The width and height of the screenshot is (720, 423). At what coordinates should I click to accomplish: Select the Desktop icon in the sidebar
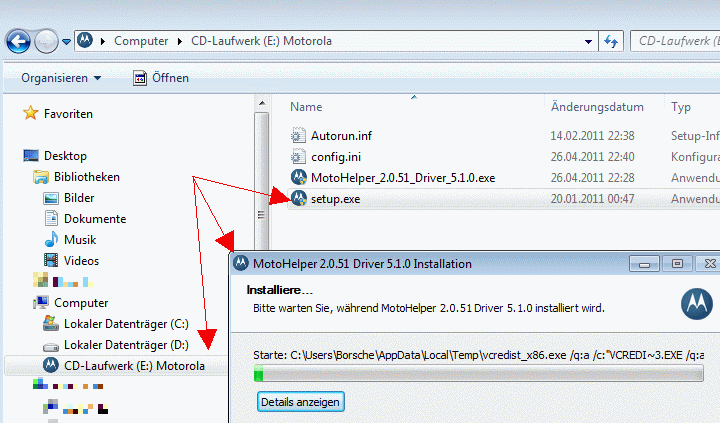[x=31, y=156]
